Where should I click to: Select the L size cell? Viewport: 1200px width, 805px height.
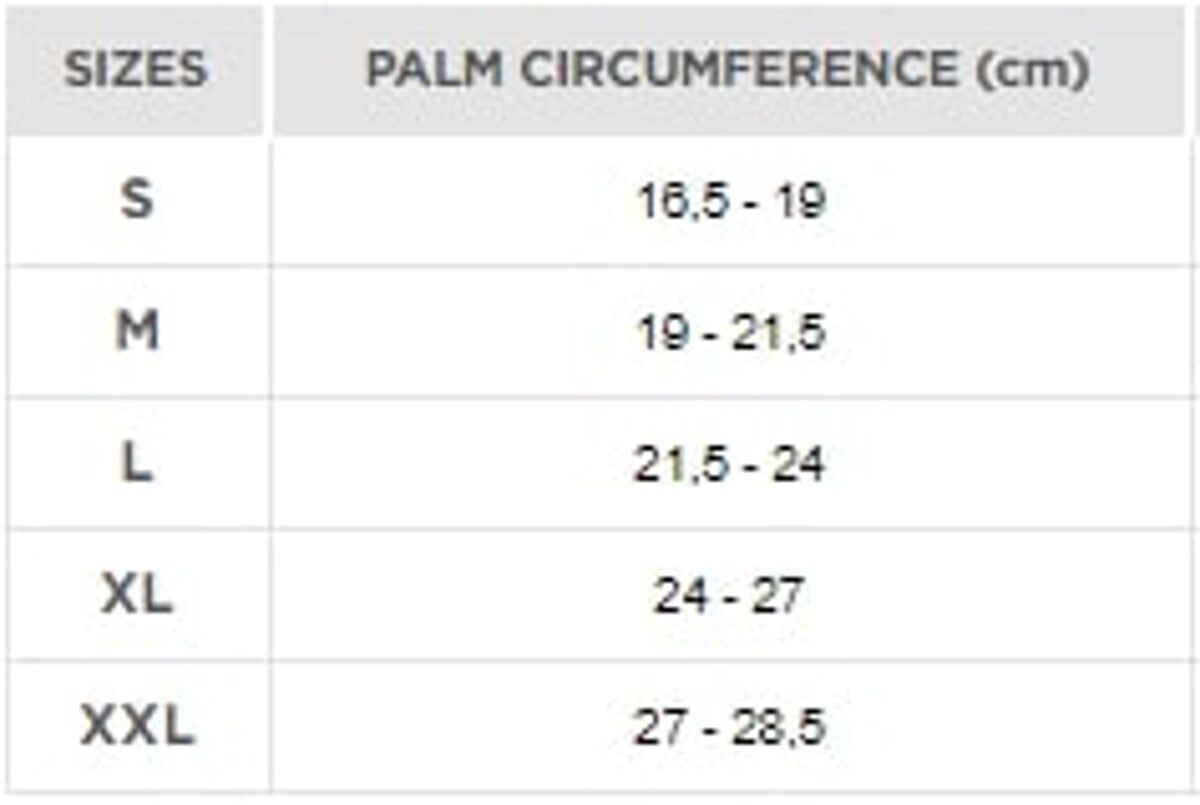[x=137, y=464]
